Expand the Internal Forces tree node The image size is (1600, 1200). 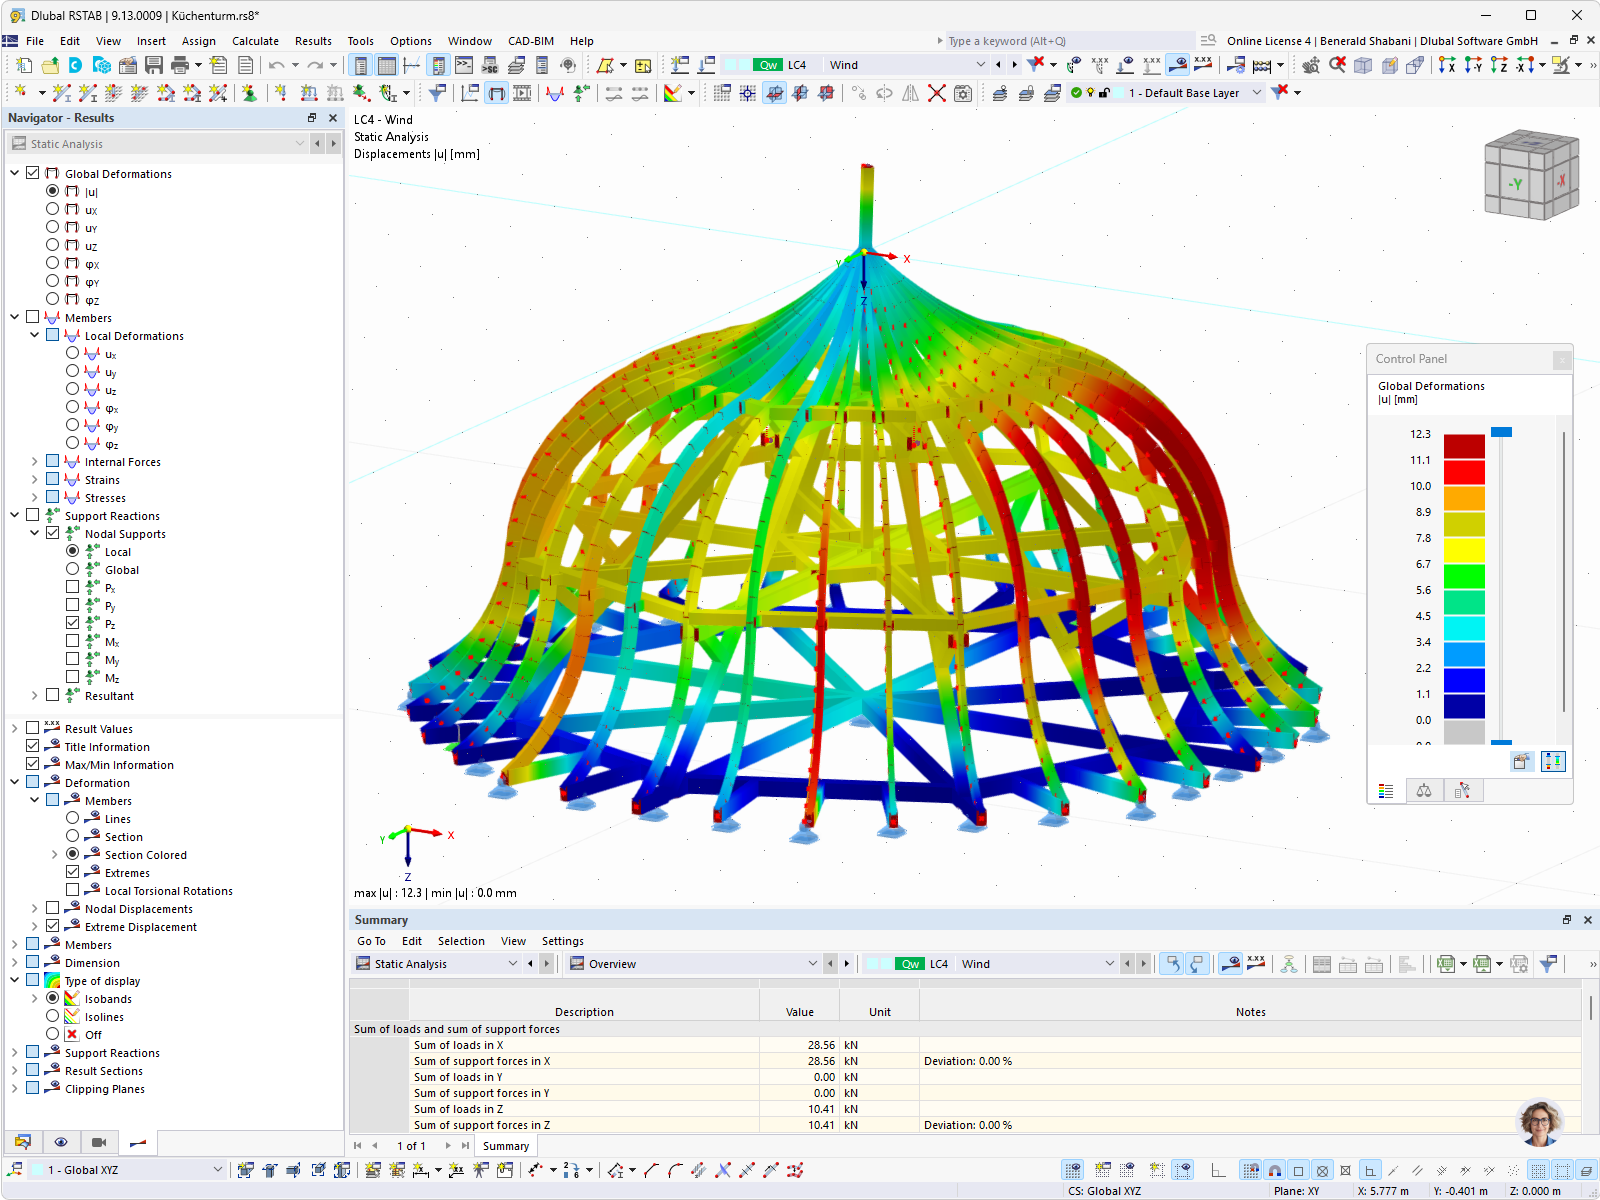[34, 461]
